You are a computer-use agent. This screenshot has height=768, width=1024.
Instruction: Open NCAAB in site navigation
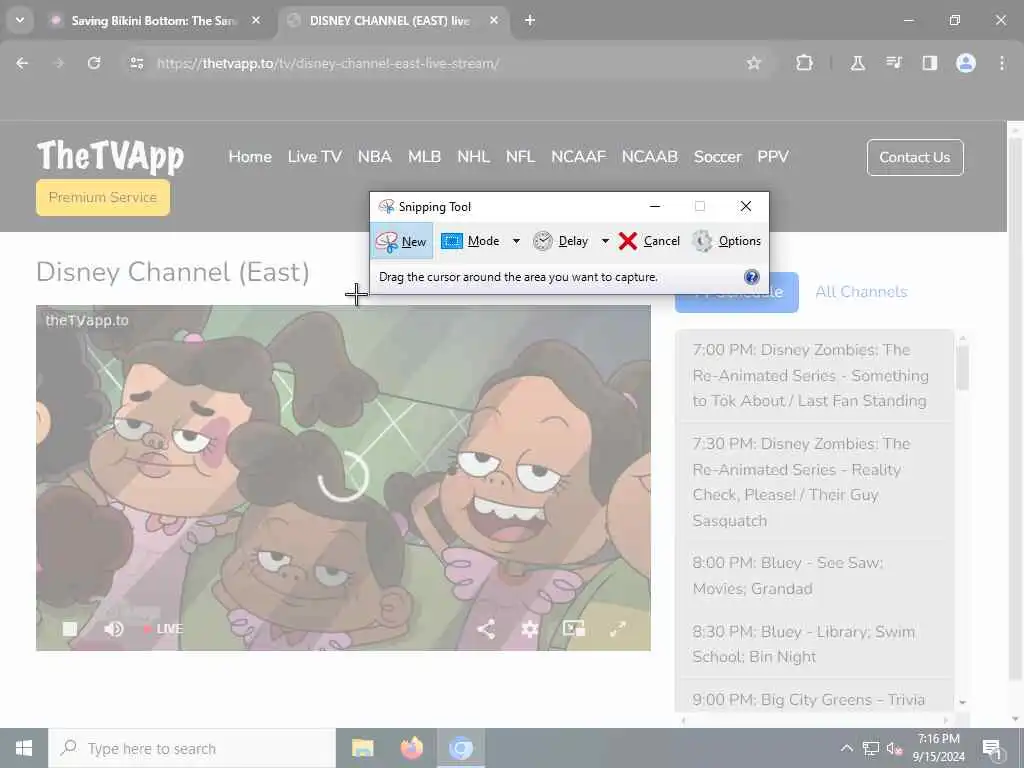pos(650,157)
